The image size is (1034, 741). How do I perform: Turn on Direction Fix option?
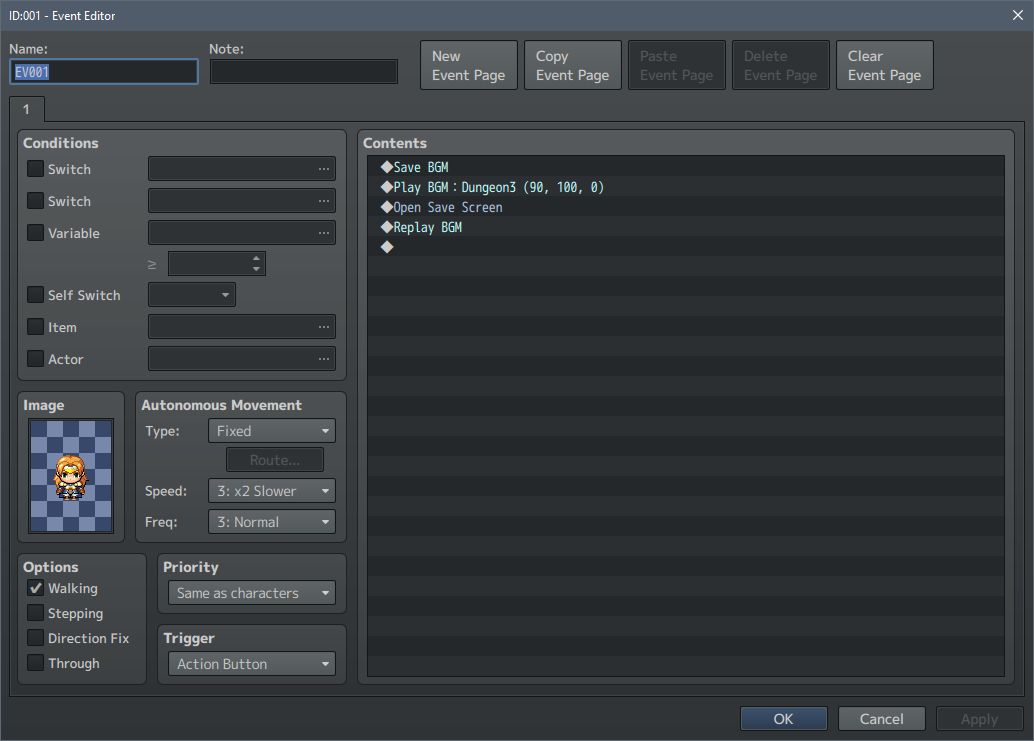tap(36, 638)
